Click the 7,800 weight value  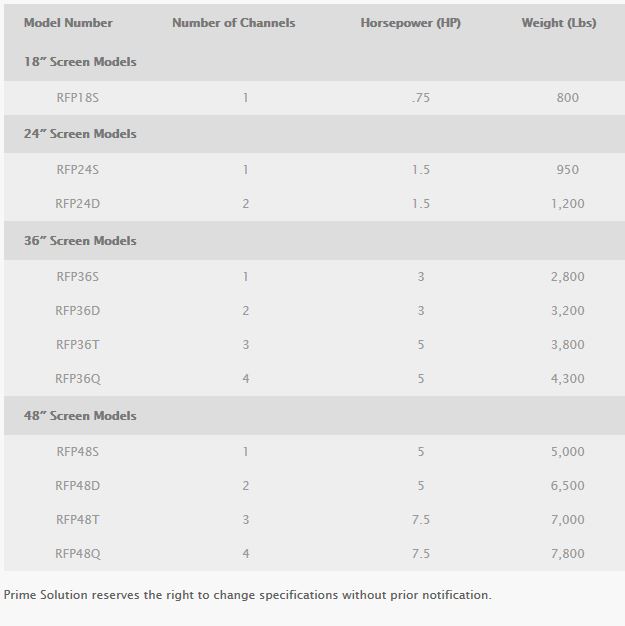click(x=567, y=554)
